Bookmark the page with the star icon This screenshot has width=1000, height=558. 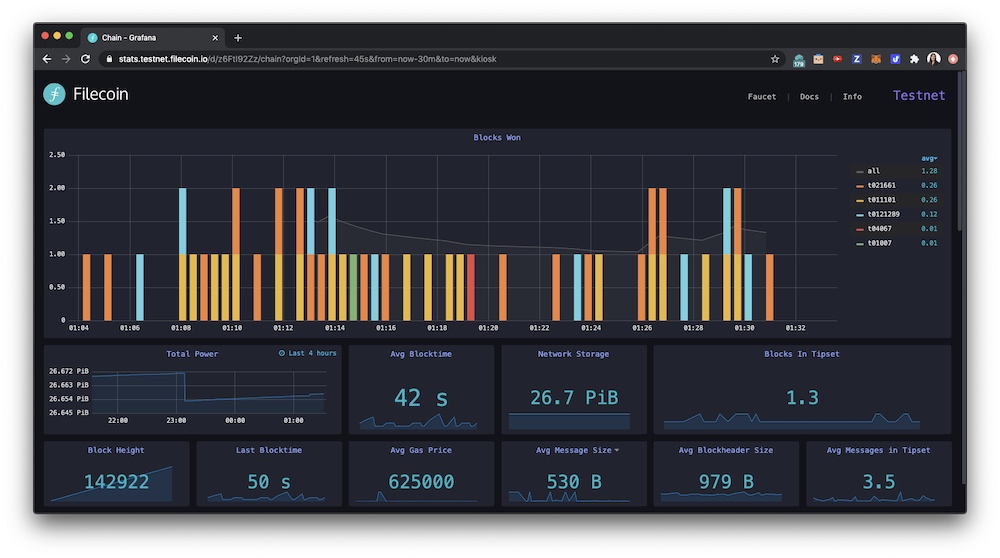pyautogui.click(x=775, y=59)
